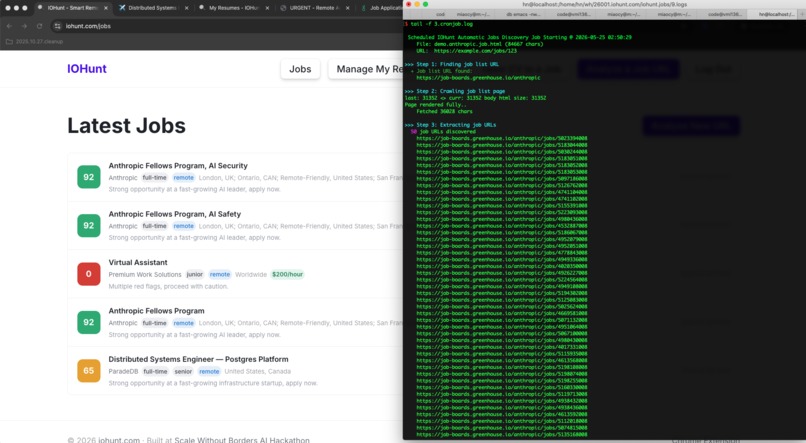Open site information icon in address bar
The height and width of the screenshot is (443, 806).
point(58,26)
